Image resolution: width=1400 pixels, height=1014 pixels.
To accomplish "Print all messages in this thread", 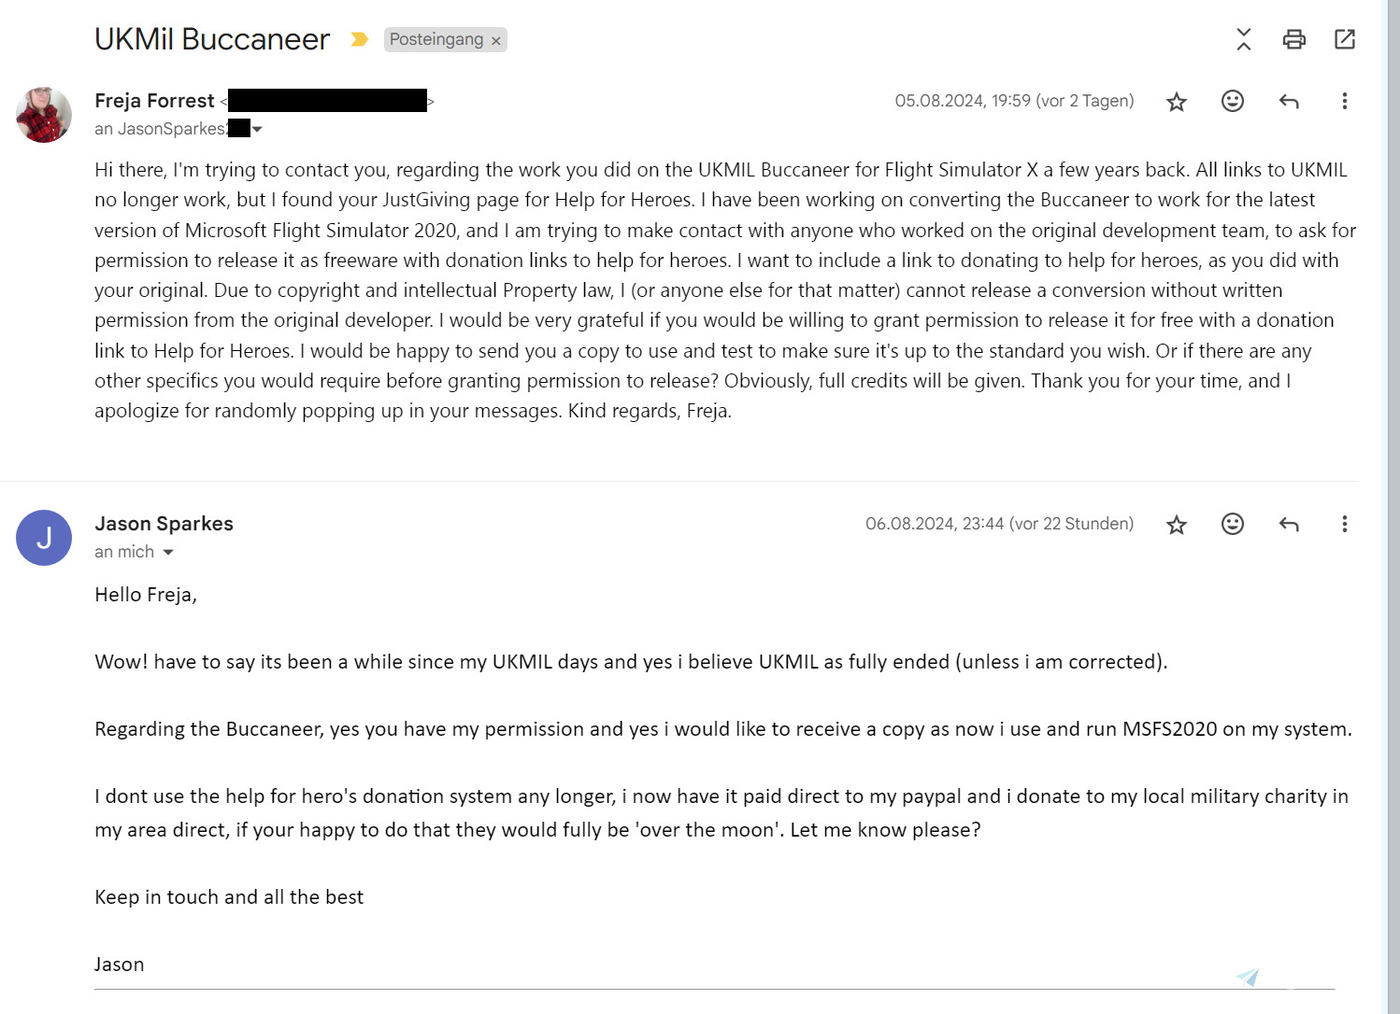I will pos(1294,39).
